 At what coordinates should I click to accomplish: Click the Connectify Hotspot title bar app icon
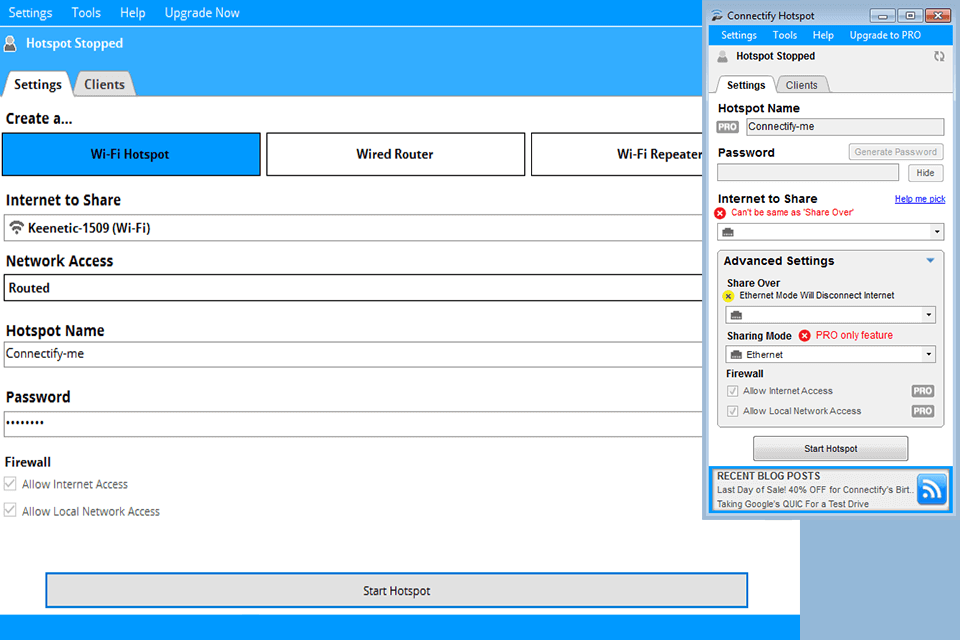717,15
